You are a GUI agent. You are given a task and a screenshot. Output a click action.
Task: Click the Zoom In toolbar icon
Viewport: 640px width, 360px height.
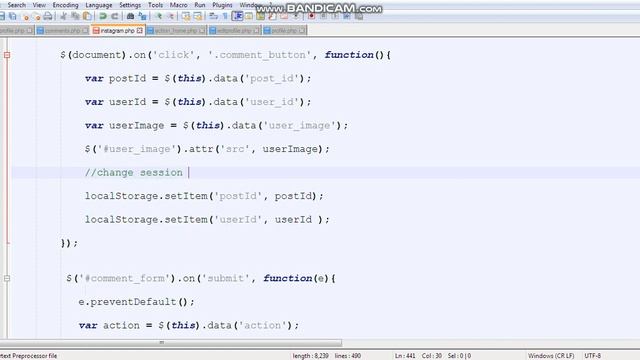(x=158, y=16)
